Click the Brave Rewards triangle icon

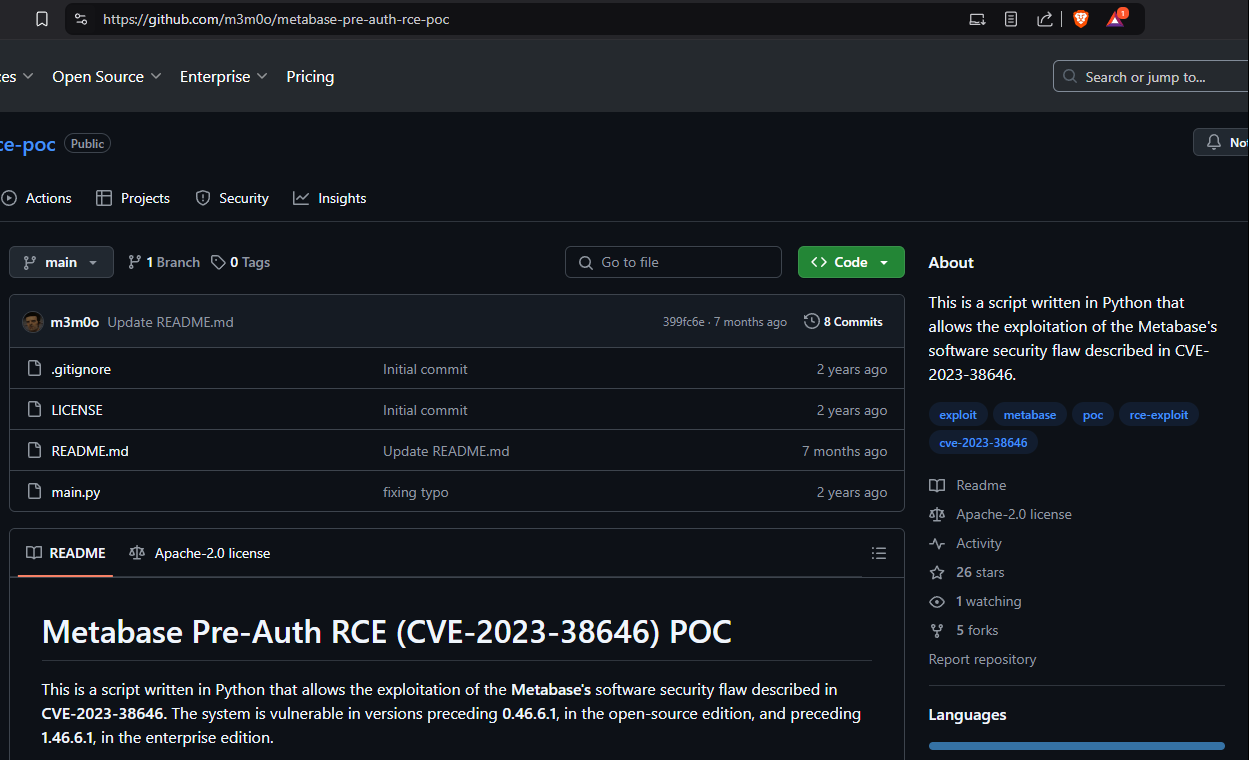pos(1115,19)
